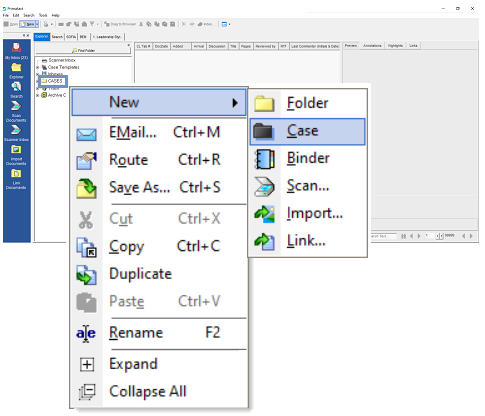Open My Inbox from the blue sidebar
This screenshot has height=416, width=485.
16,51
